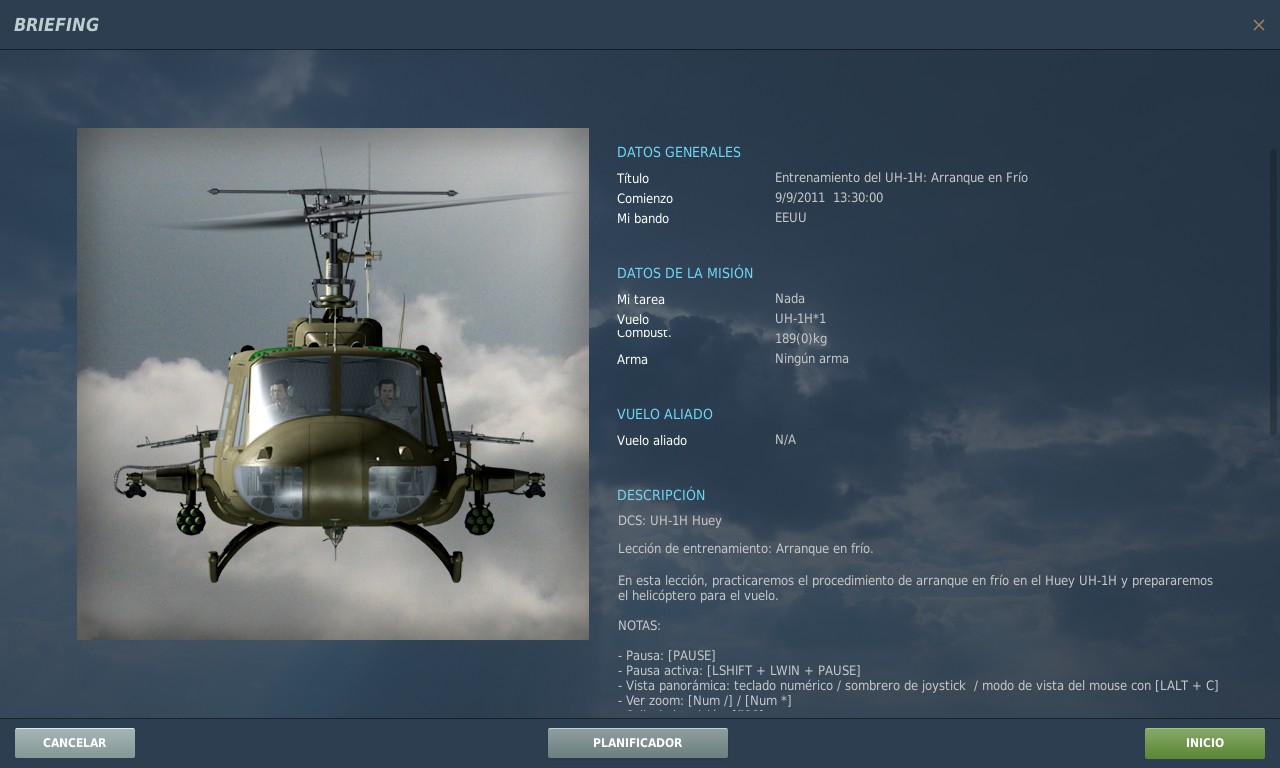Click the UH-1H*1 flight value
Viewport: 1280px width, 768px height.
800,319
